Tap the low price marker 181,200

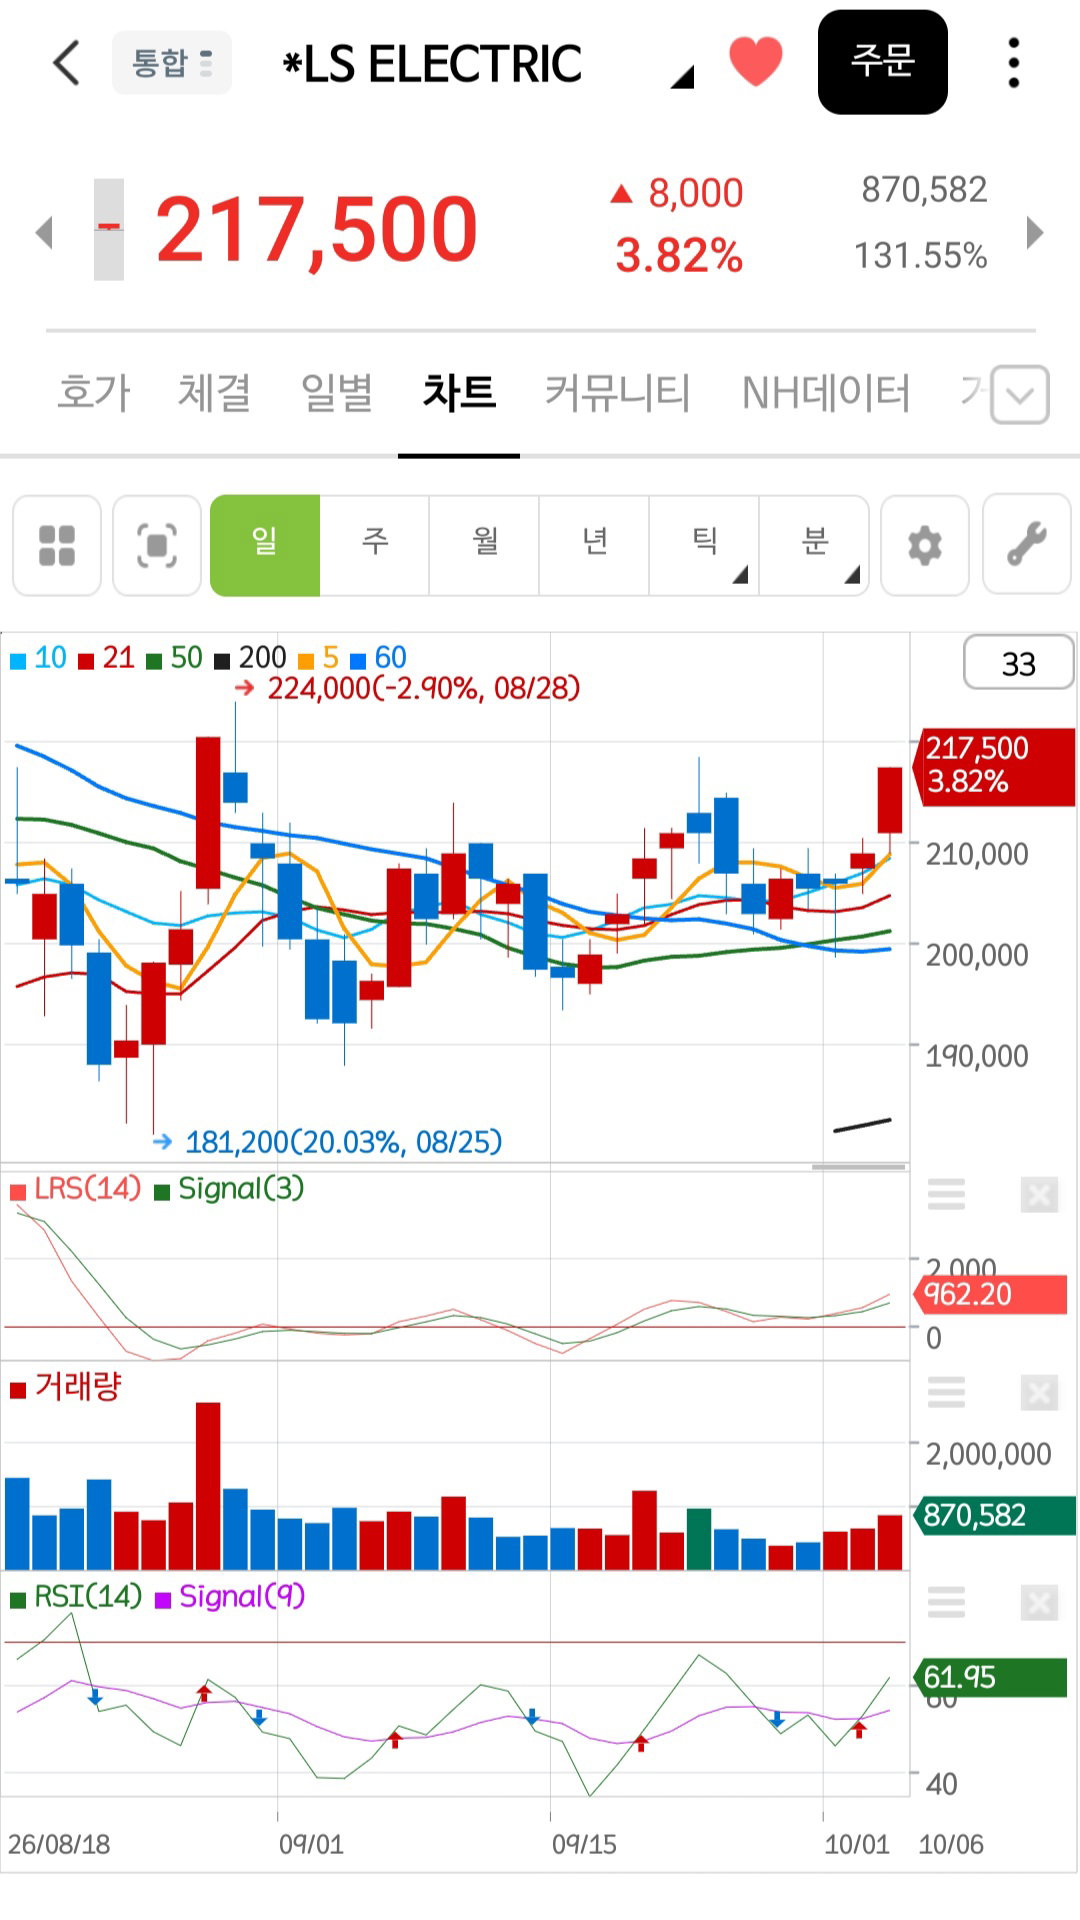(x=328, y=1141)
